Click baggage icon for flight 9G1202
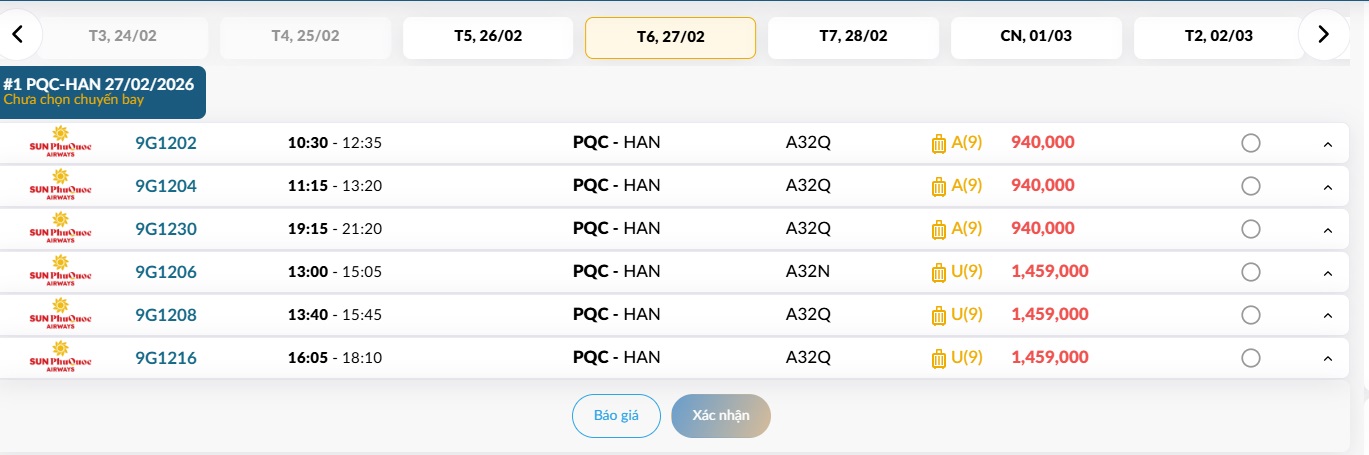 [x=938, y=143]
